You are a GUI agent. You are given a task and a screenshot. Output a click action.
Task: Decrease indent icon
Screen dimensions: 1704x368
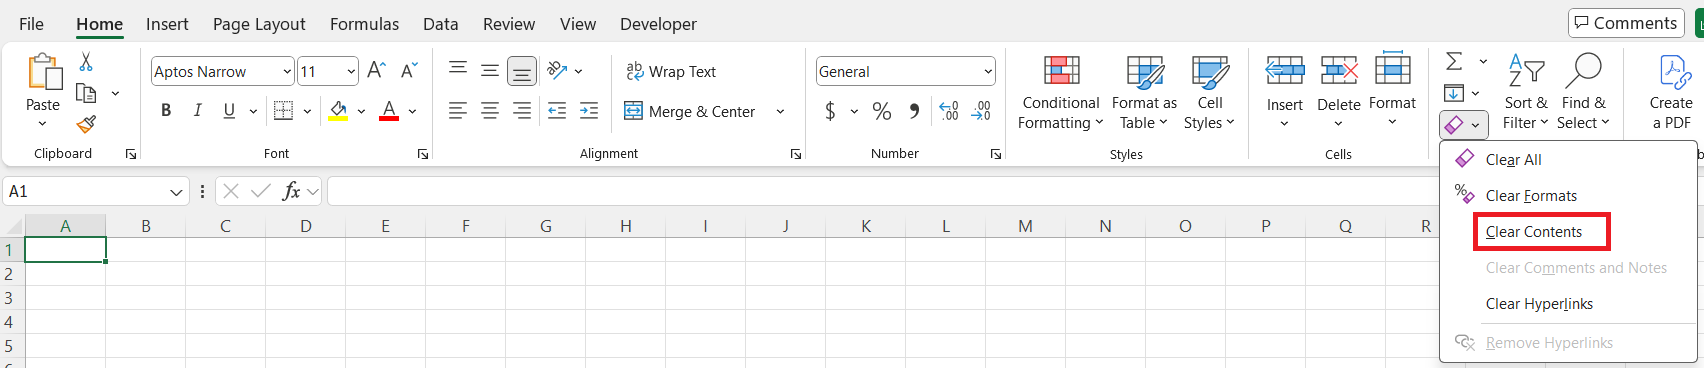point(557,111)
